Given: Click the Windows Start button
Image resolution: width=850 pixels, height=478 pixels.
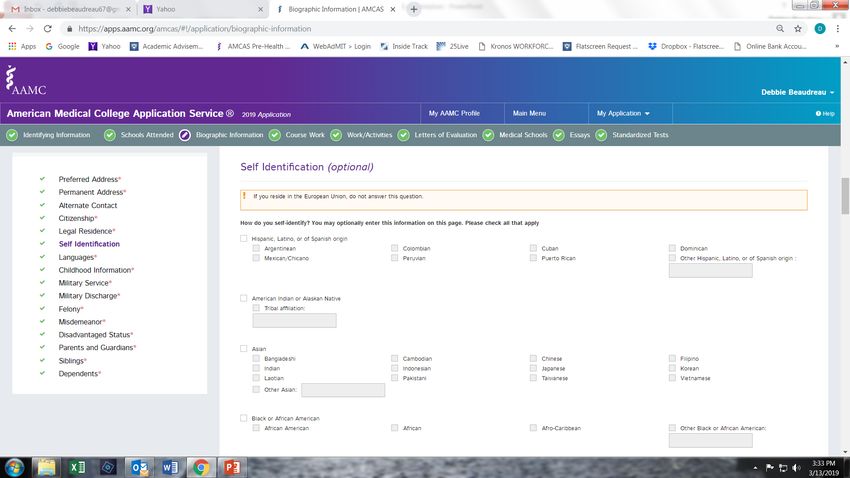Looking at the screenshot, I should [15, 467].
